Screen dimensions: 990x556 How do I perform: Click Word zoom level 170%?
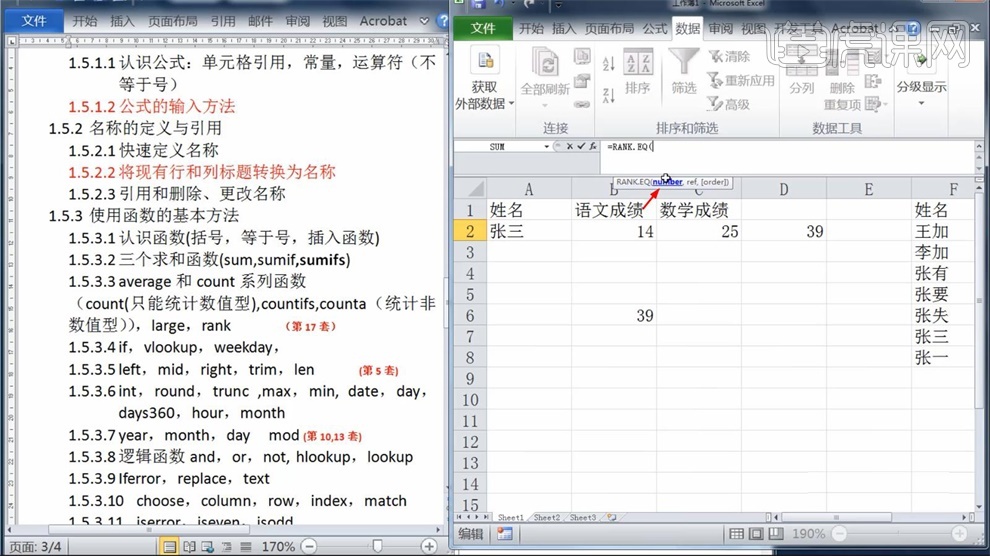pos(278,547)
